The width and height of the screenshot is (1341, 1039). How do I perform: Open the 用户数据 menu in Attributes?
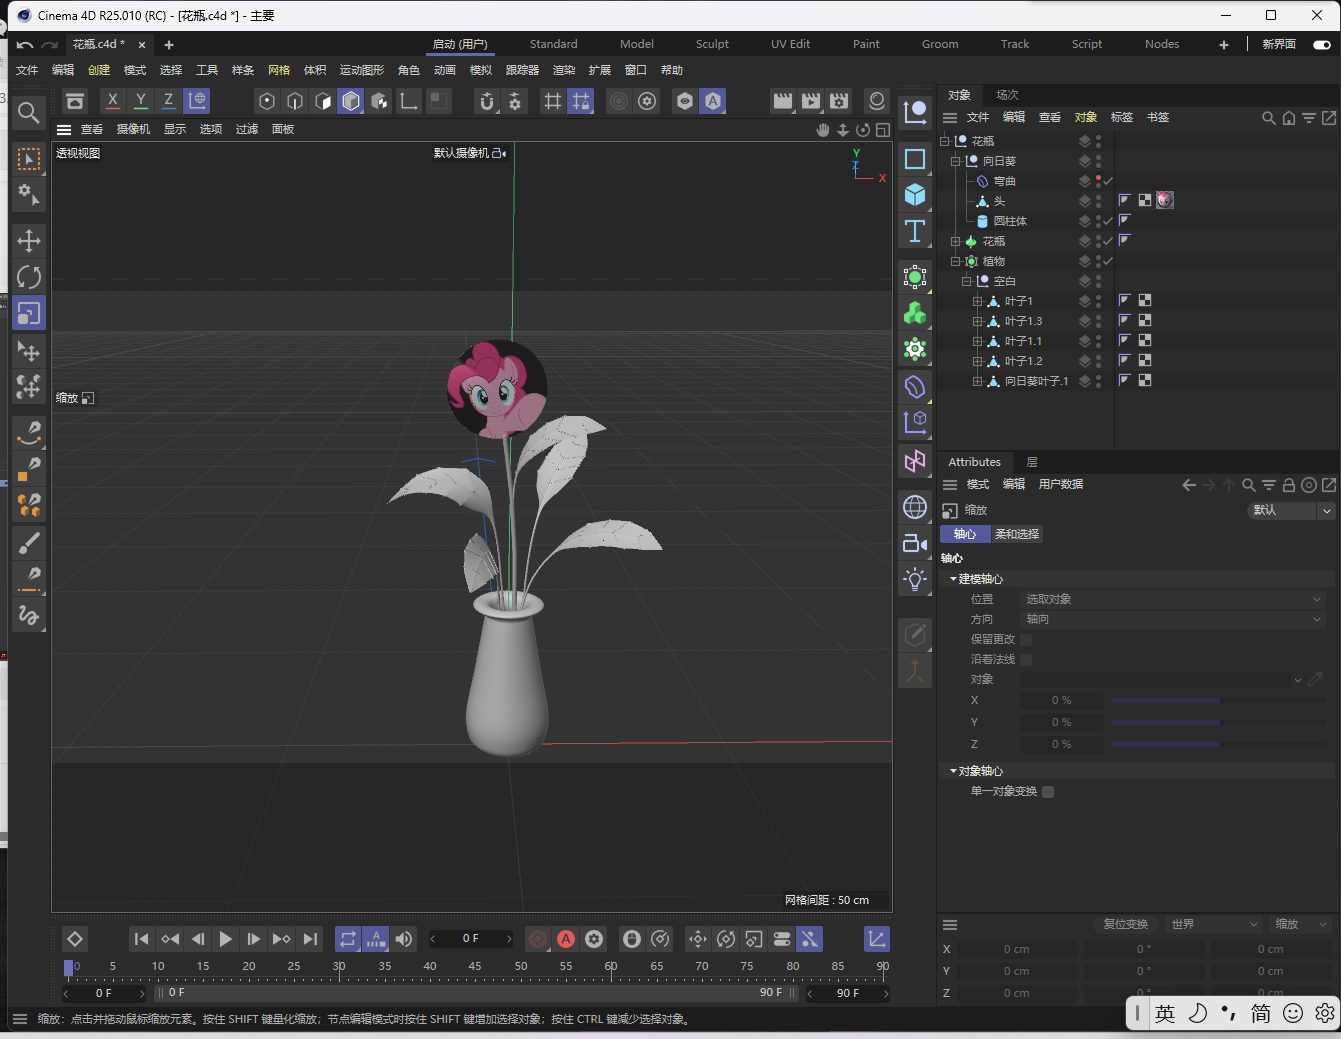coord(1061,484)
